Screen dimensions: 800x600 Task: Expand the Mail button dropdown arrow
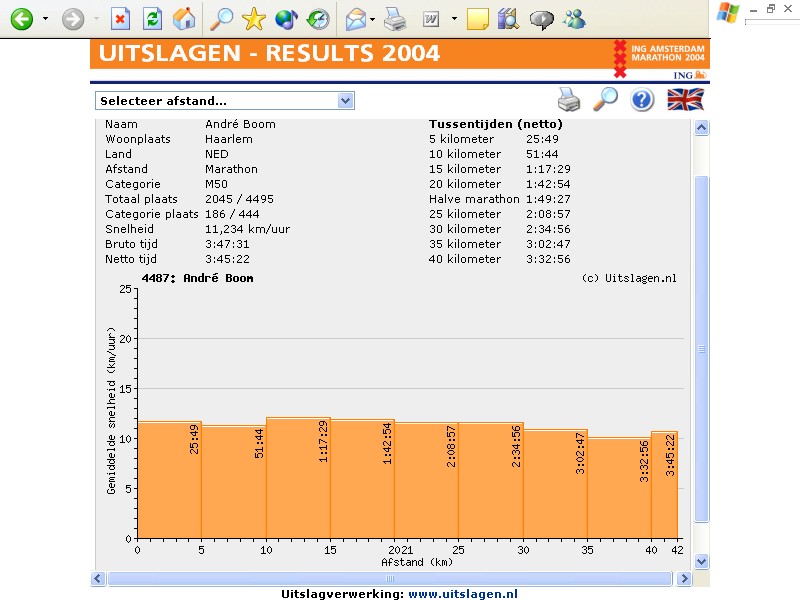point(372,18)
